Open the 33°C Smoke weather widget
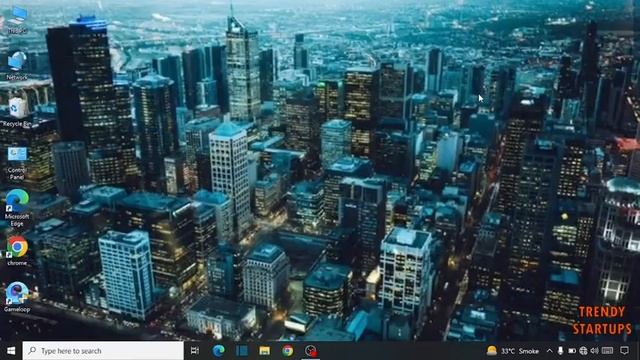This screenshot has height=360, width=640. pos(513,351)
